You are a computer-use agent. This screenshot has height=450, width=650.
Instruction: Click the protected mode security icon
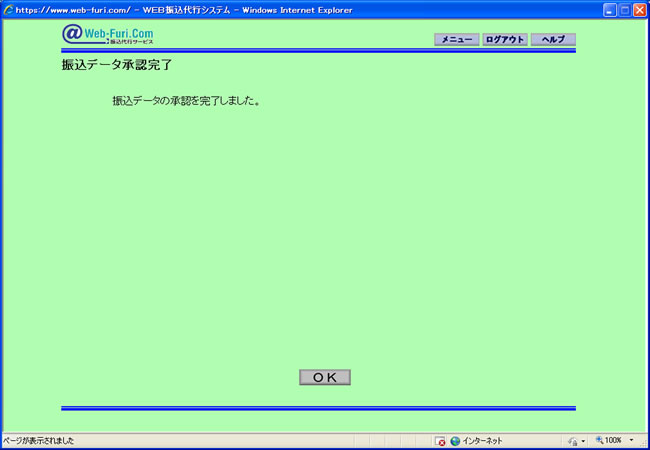point(573,441)
